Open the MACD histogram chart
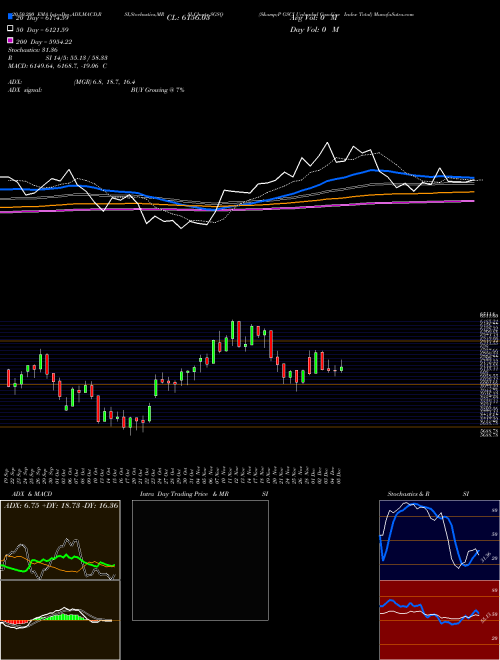This screenshot has width=500, height=660. tap(60, 620)
